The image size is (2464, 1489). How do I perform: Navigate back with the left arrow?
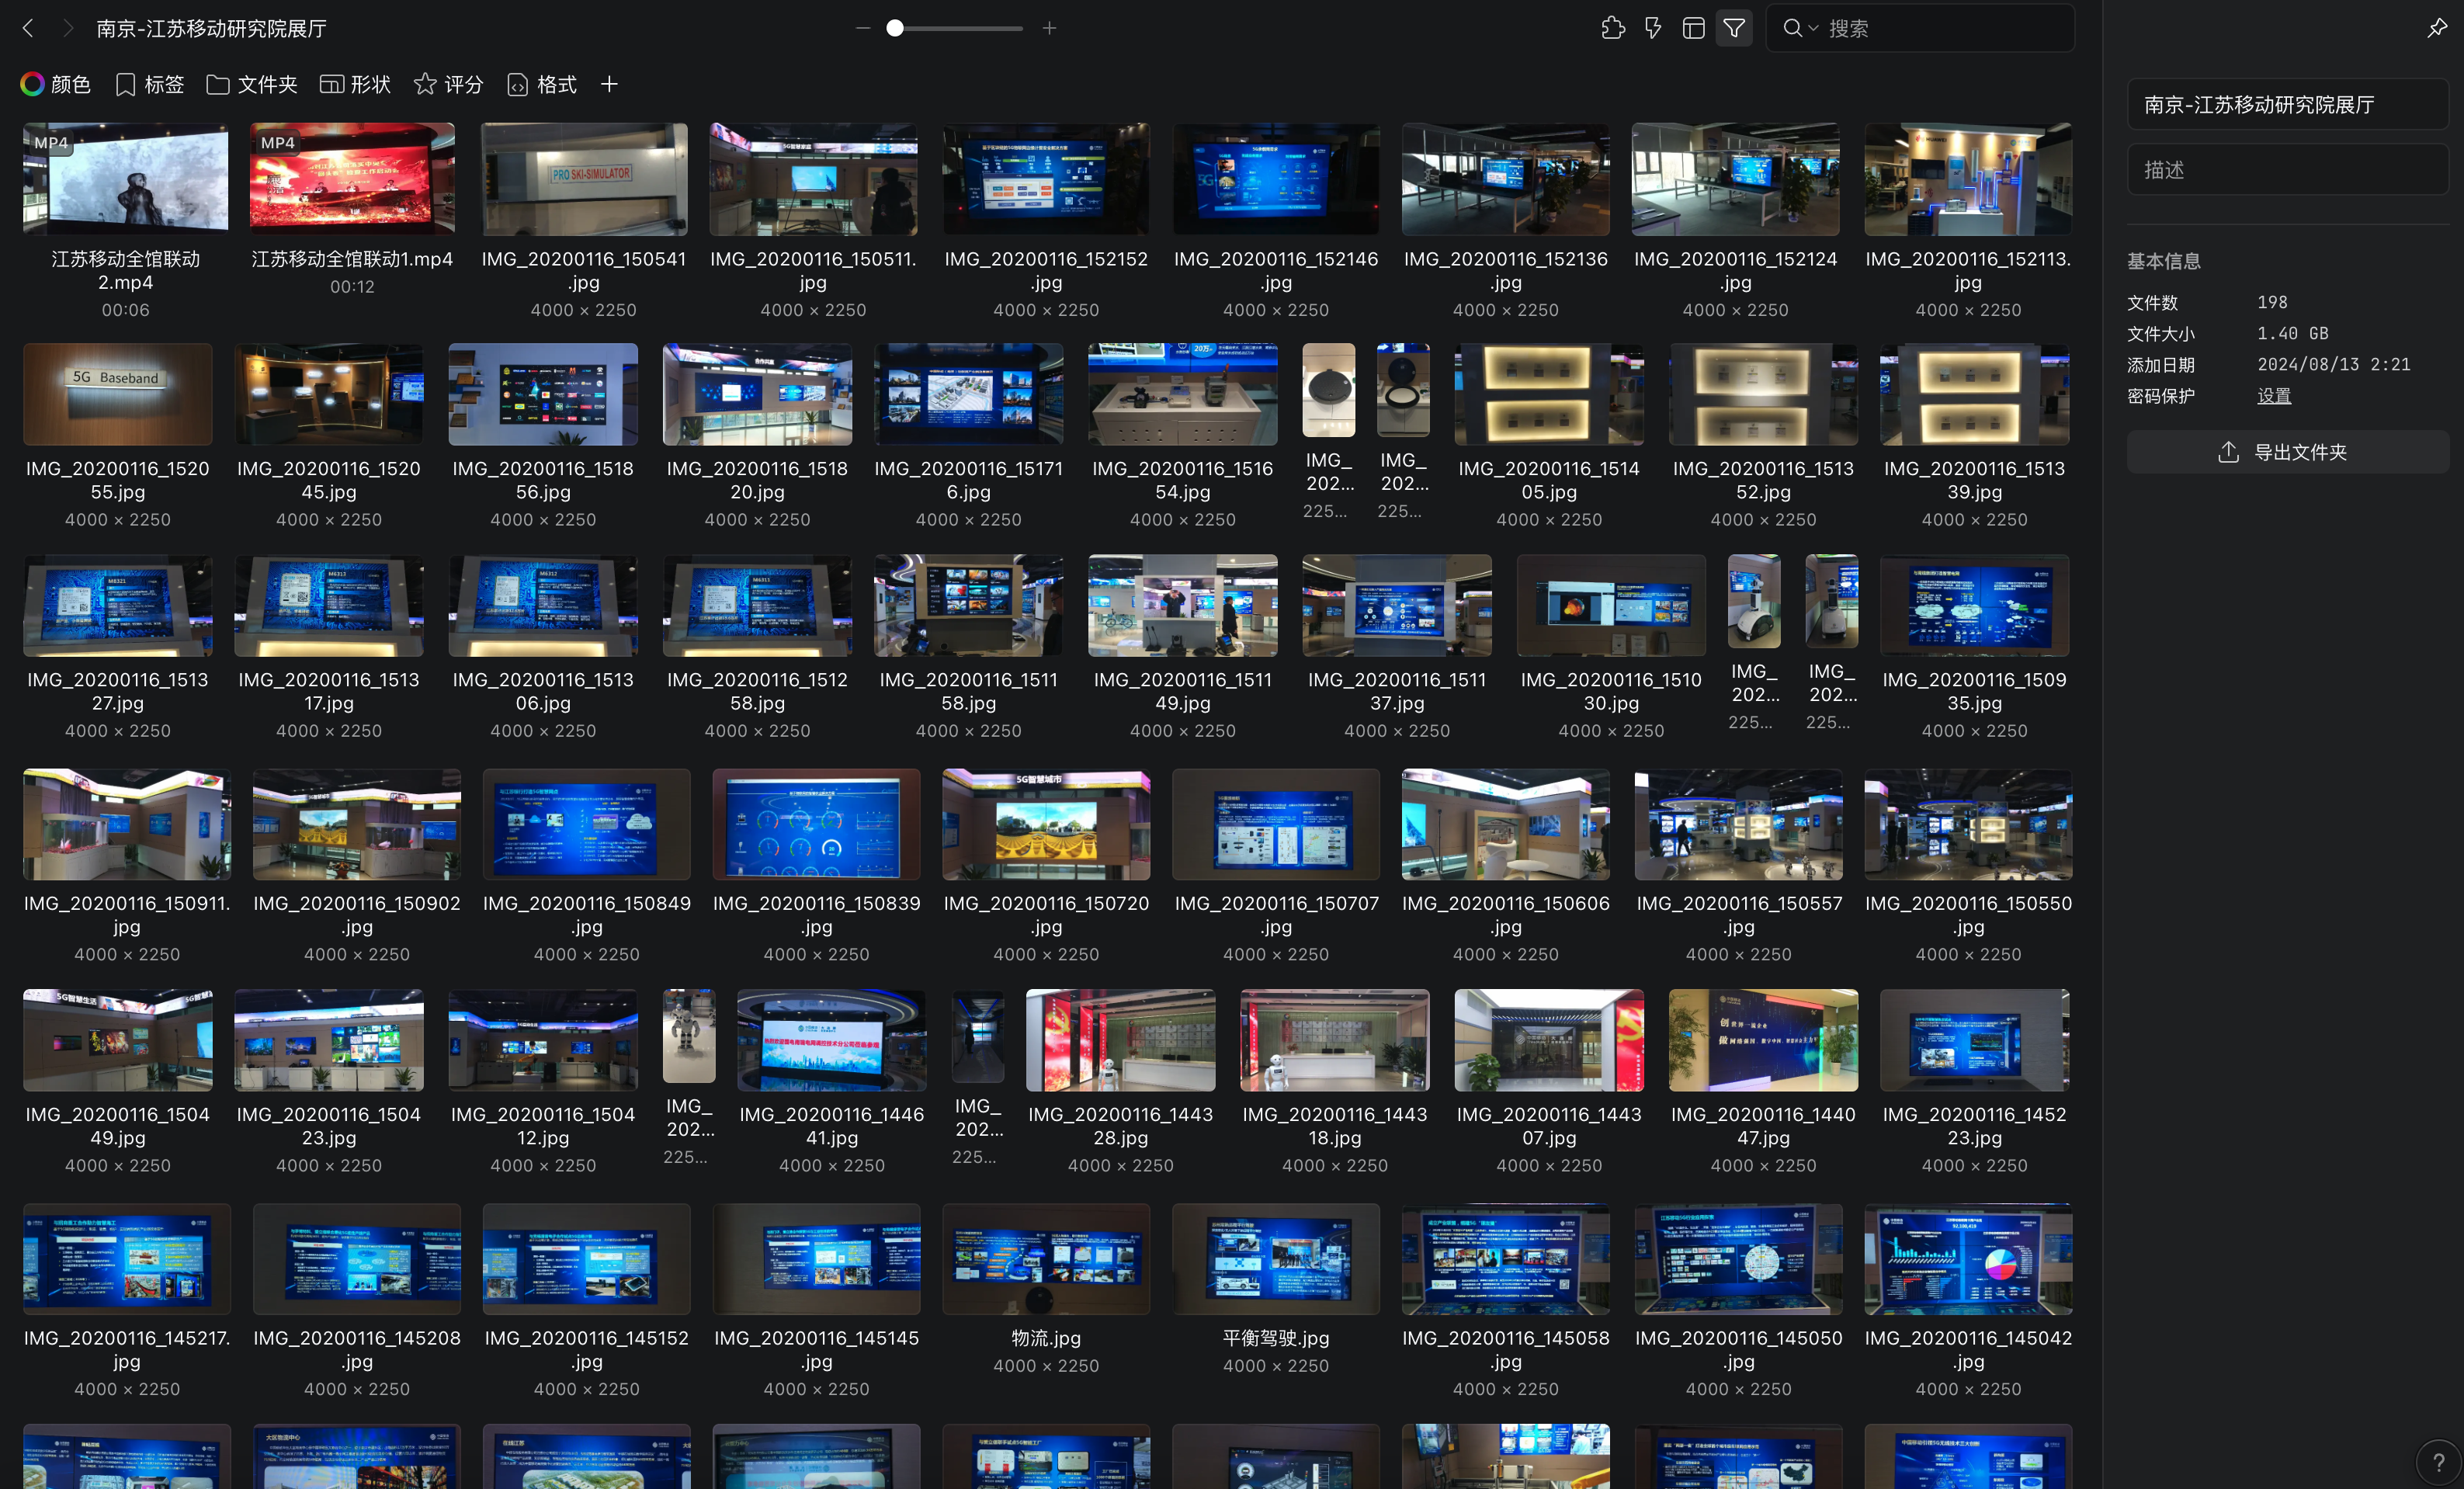28,28
